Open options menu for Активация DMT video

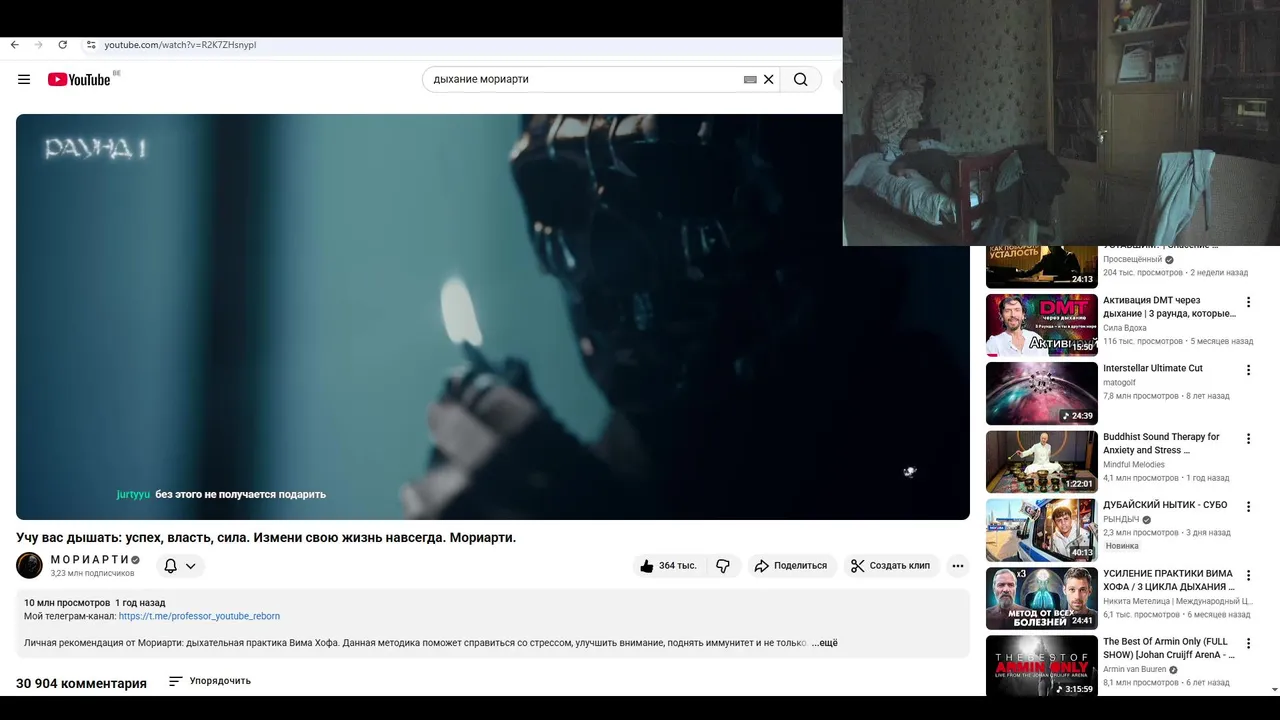pos(1248,302)
